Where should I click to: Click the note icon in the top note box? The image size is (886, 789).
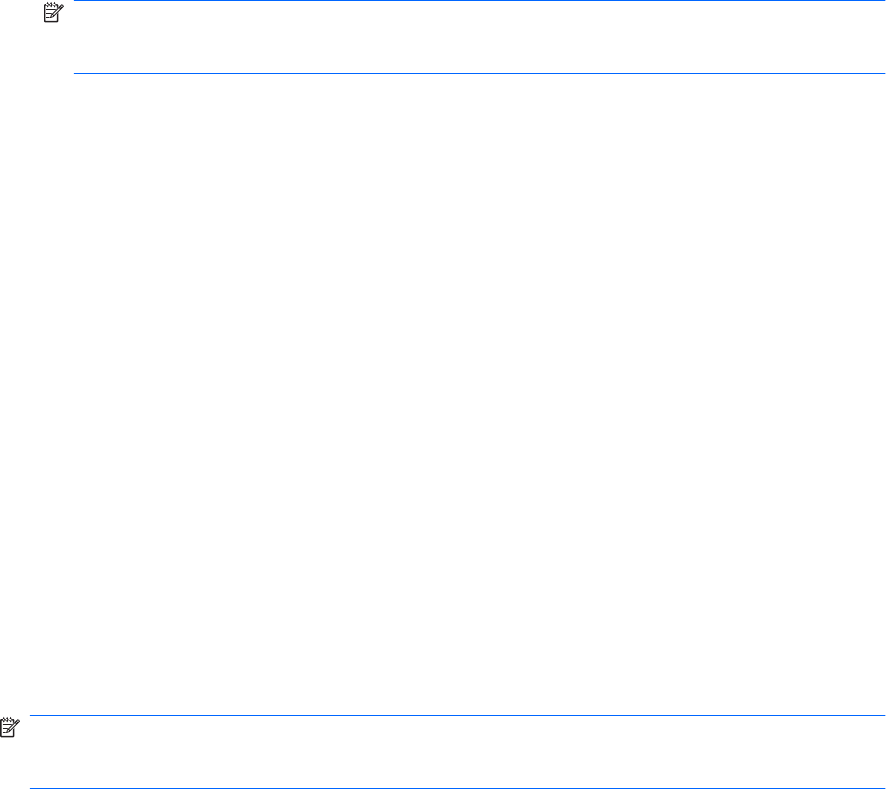tap(53, 13)
